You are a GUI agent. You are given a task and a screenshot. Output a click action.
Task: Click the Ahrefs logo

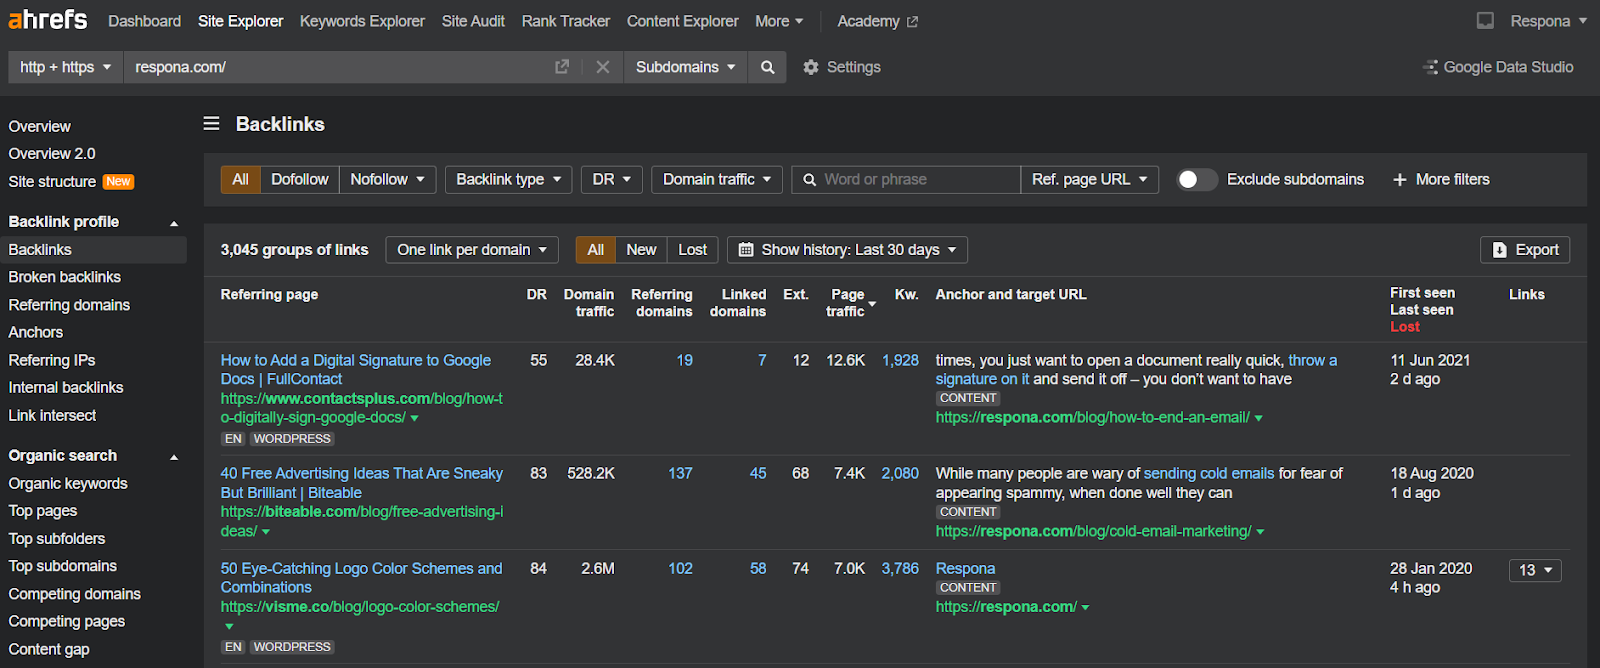(48, 20)
